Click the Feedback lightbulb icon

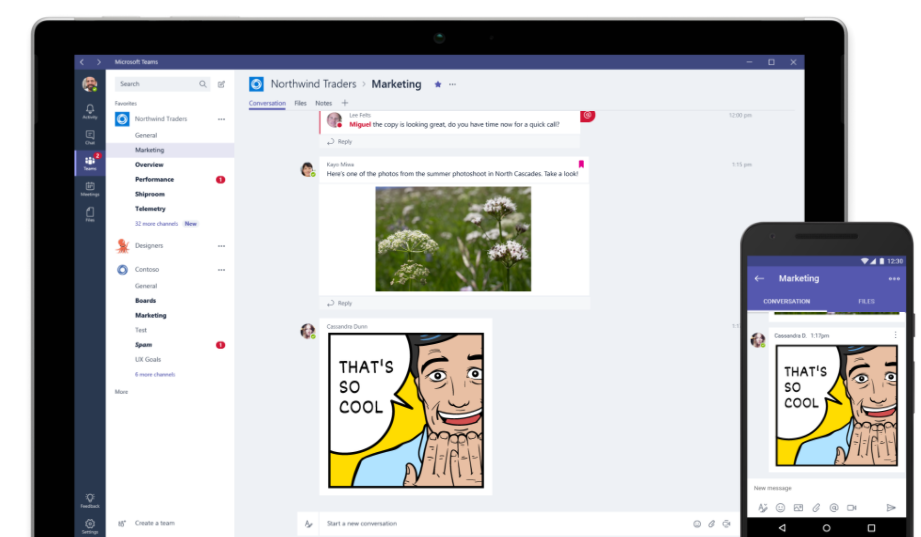[90, 499]
